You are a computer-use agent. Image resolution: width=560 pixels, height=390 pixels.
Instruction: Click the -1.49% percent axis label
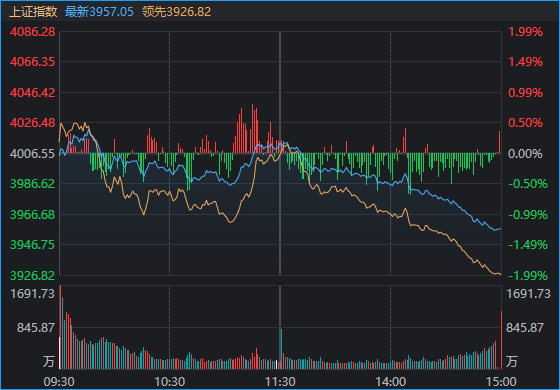[x=528, y=245]
